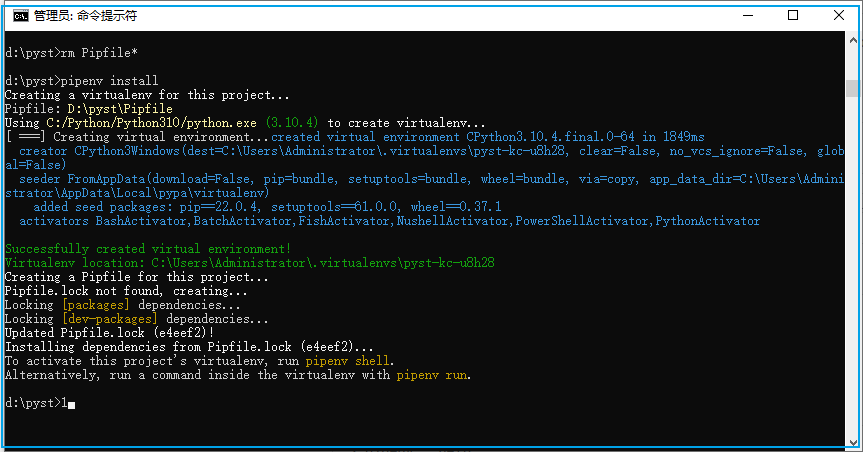Screen dimensions: 863x452
Task: Click the green version '(3.10.4)'
Action: tap(292, 123)
